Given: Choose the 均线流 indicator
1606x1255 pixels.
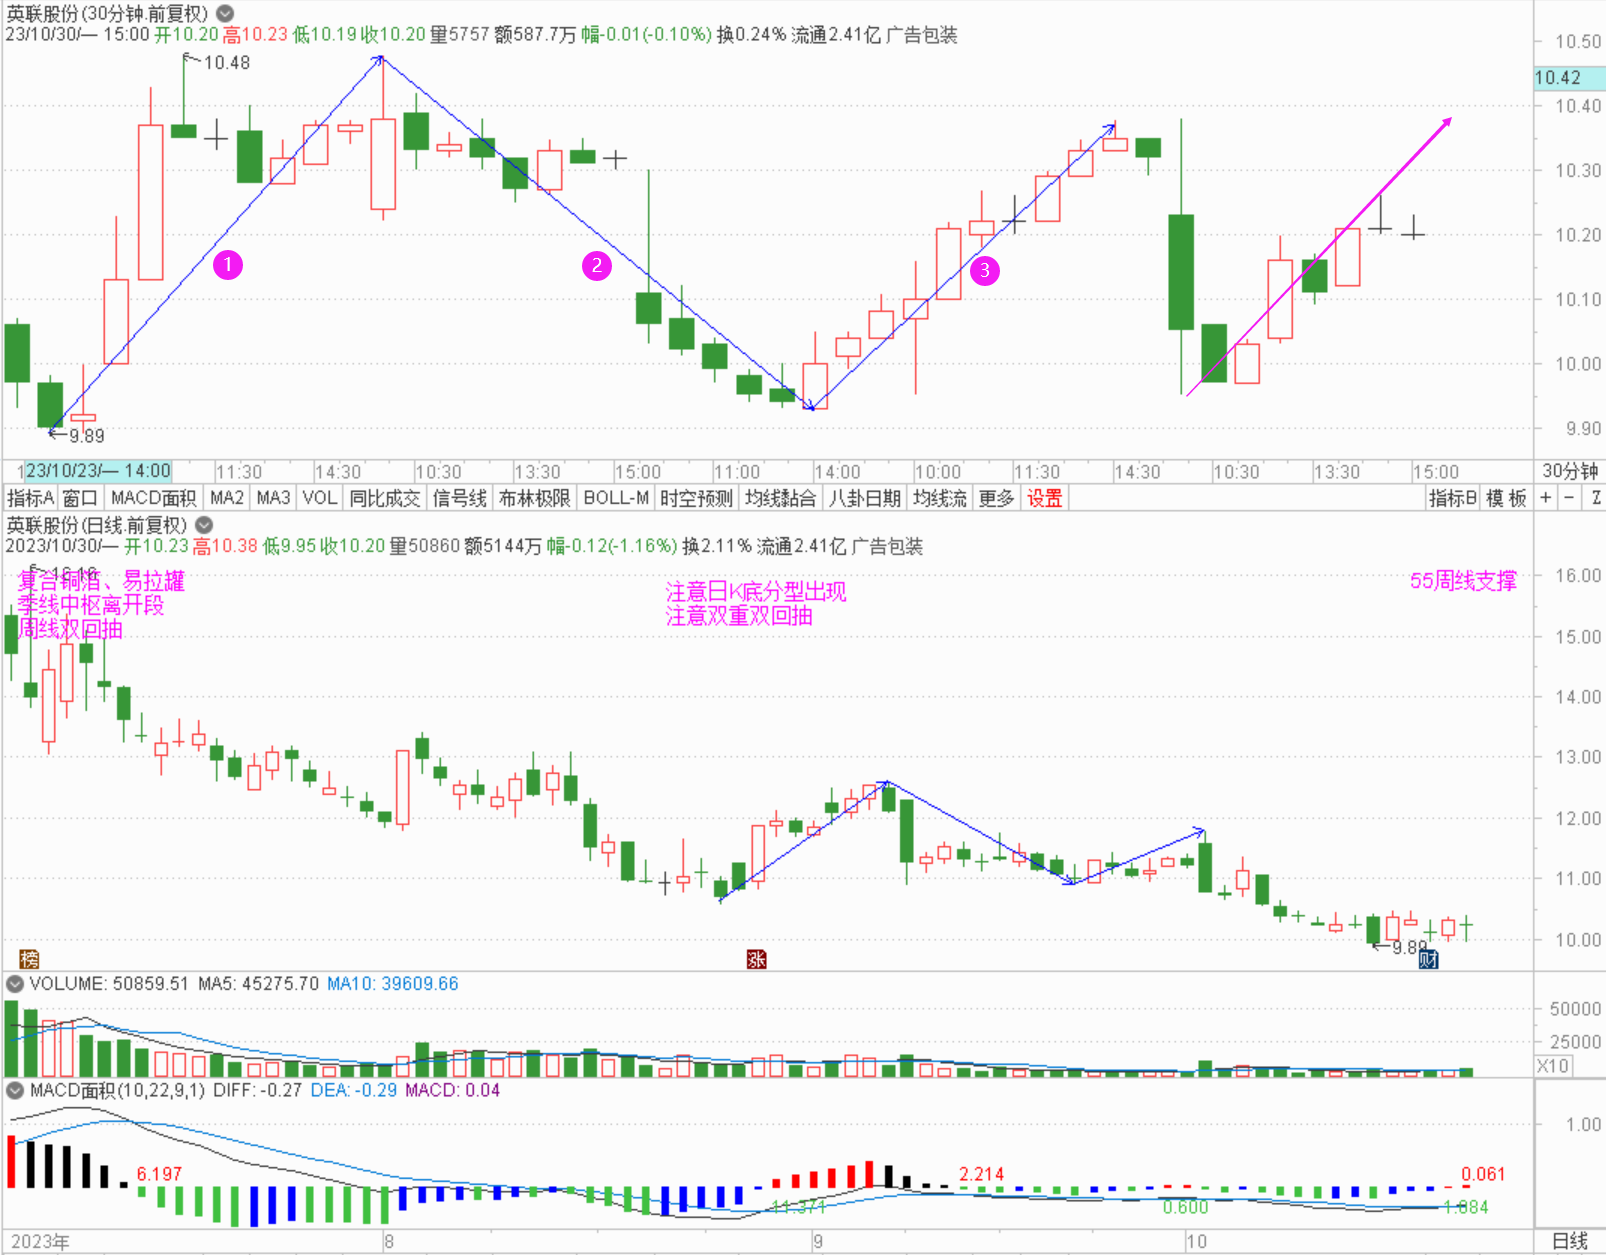Looking at the screenshot, I should click(x=940, y=498).
